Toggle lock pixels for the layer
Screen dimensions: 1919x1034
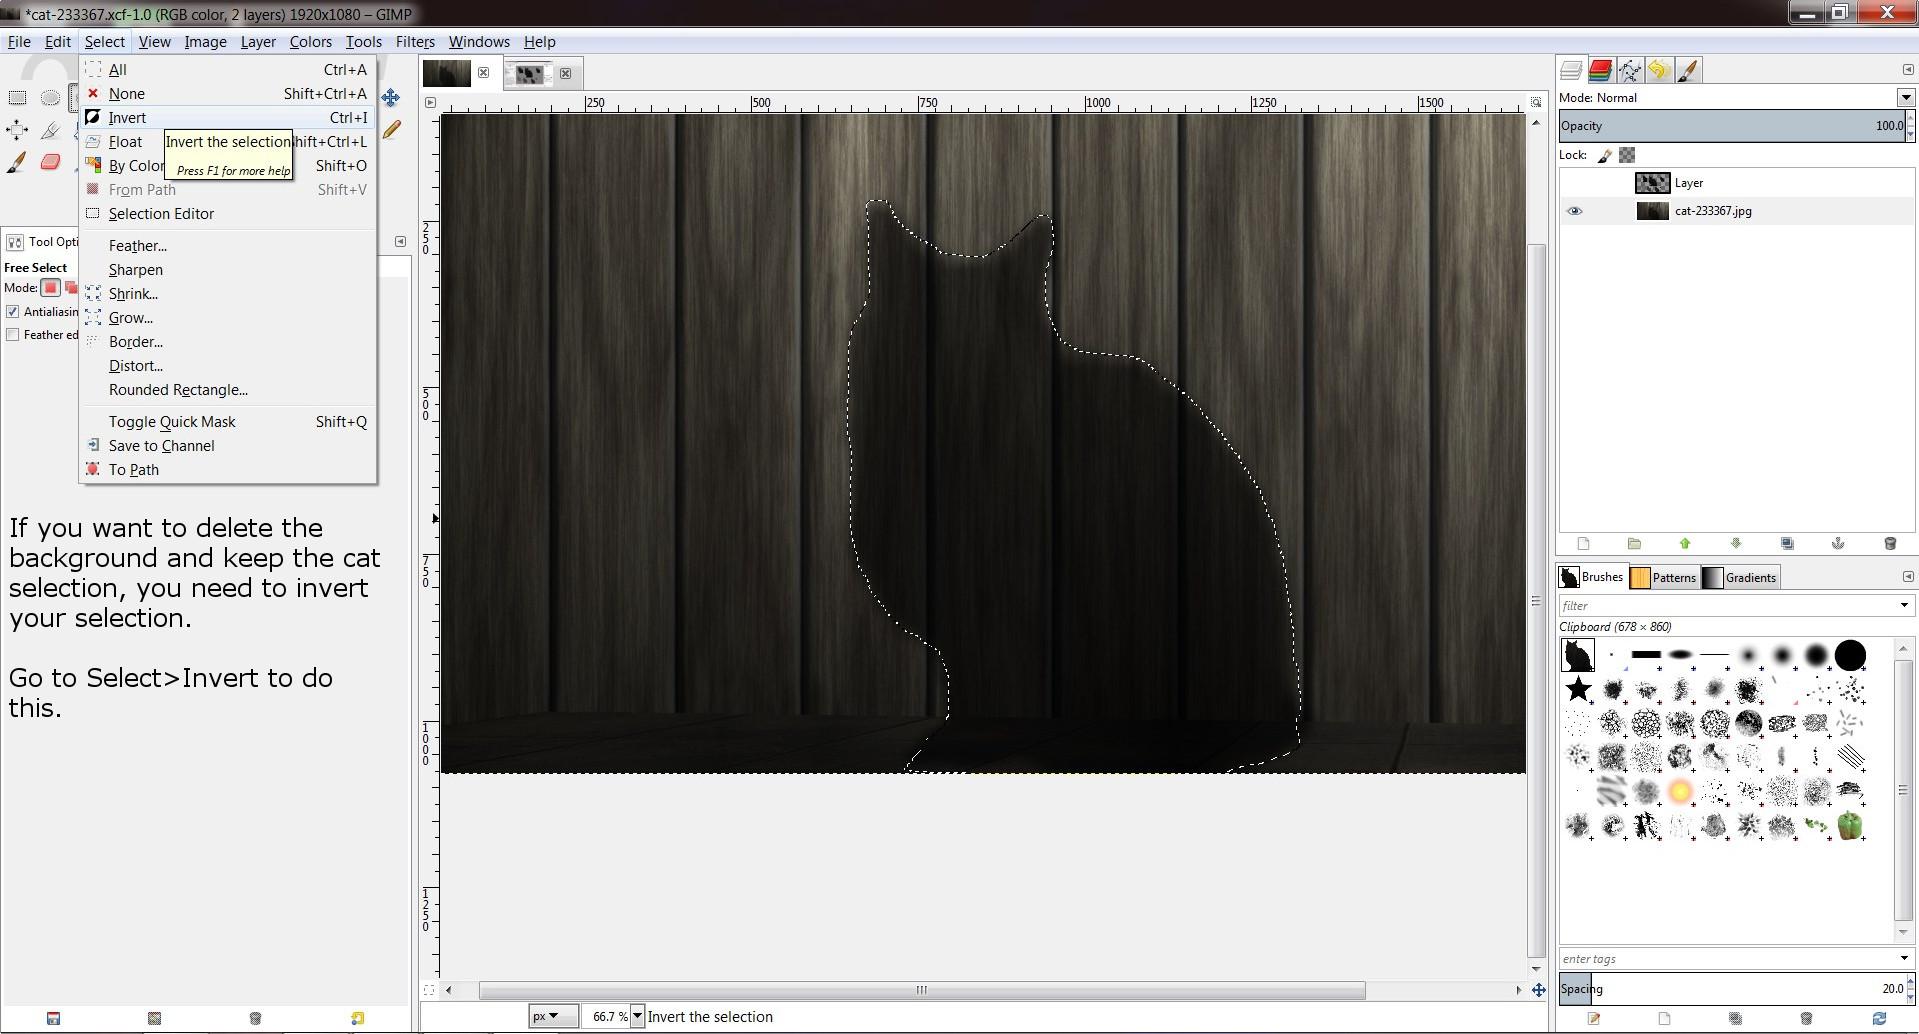point(1605,155)
